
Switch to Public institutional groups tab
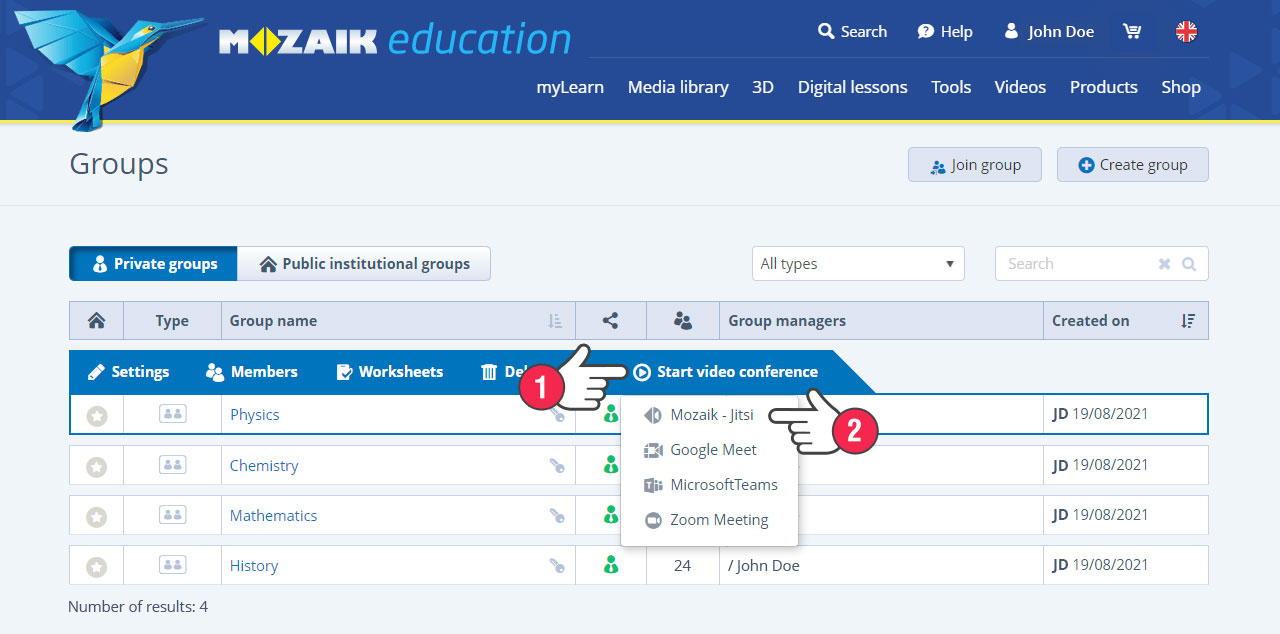click(x=364, y=264)
